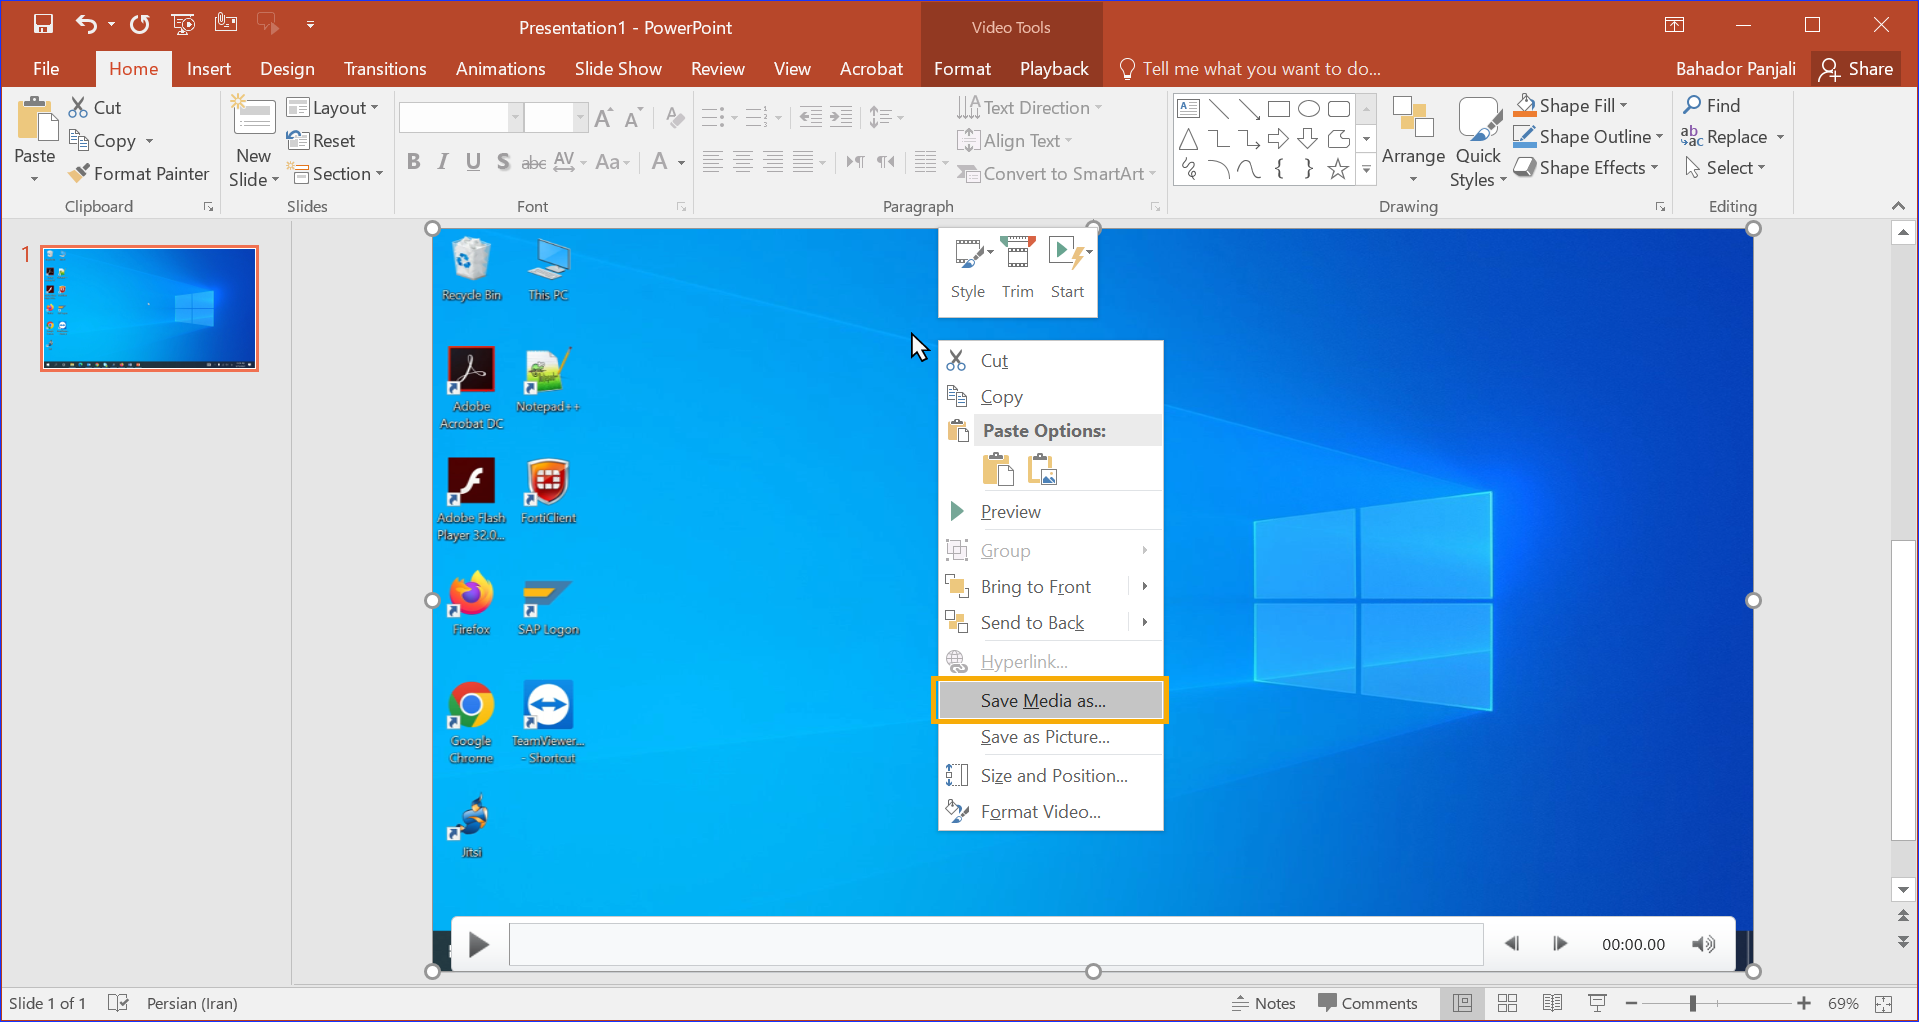Click Zoom in plus button
Image resolution: width=1919 pixels, height=1022 pixels.
point(1803,1003)
